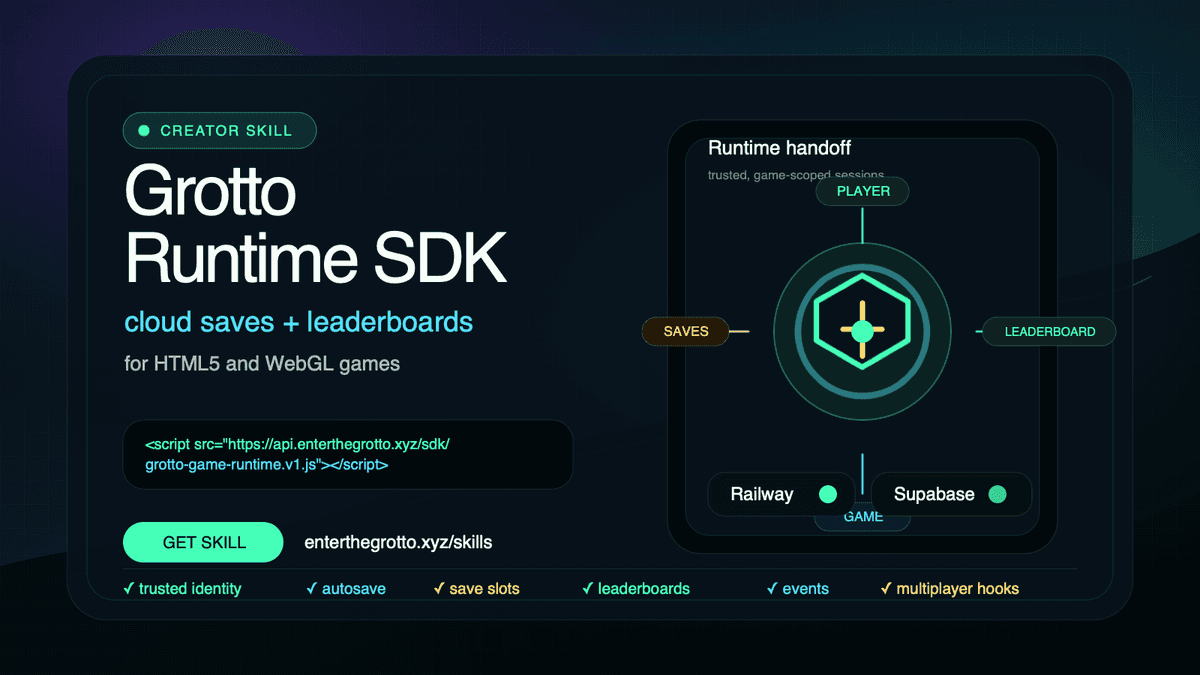Click the cloud saves + leaderboards subtitle
This screenshot has height=675, width=1200.
click(299, 322)
